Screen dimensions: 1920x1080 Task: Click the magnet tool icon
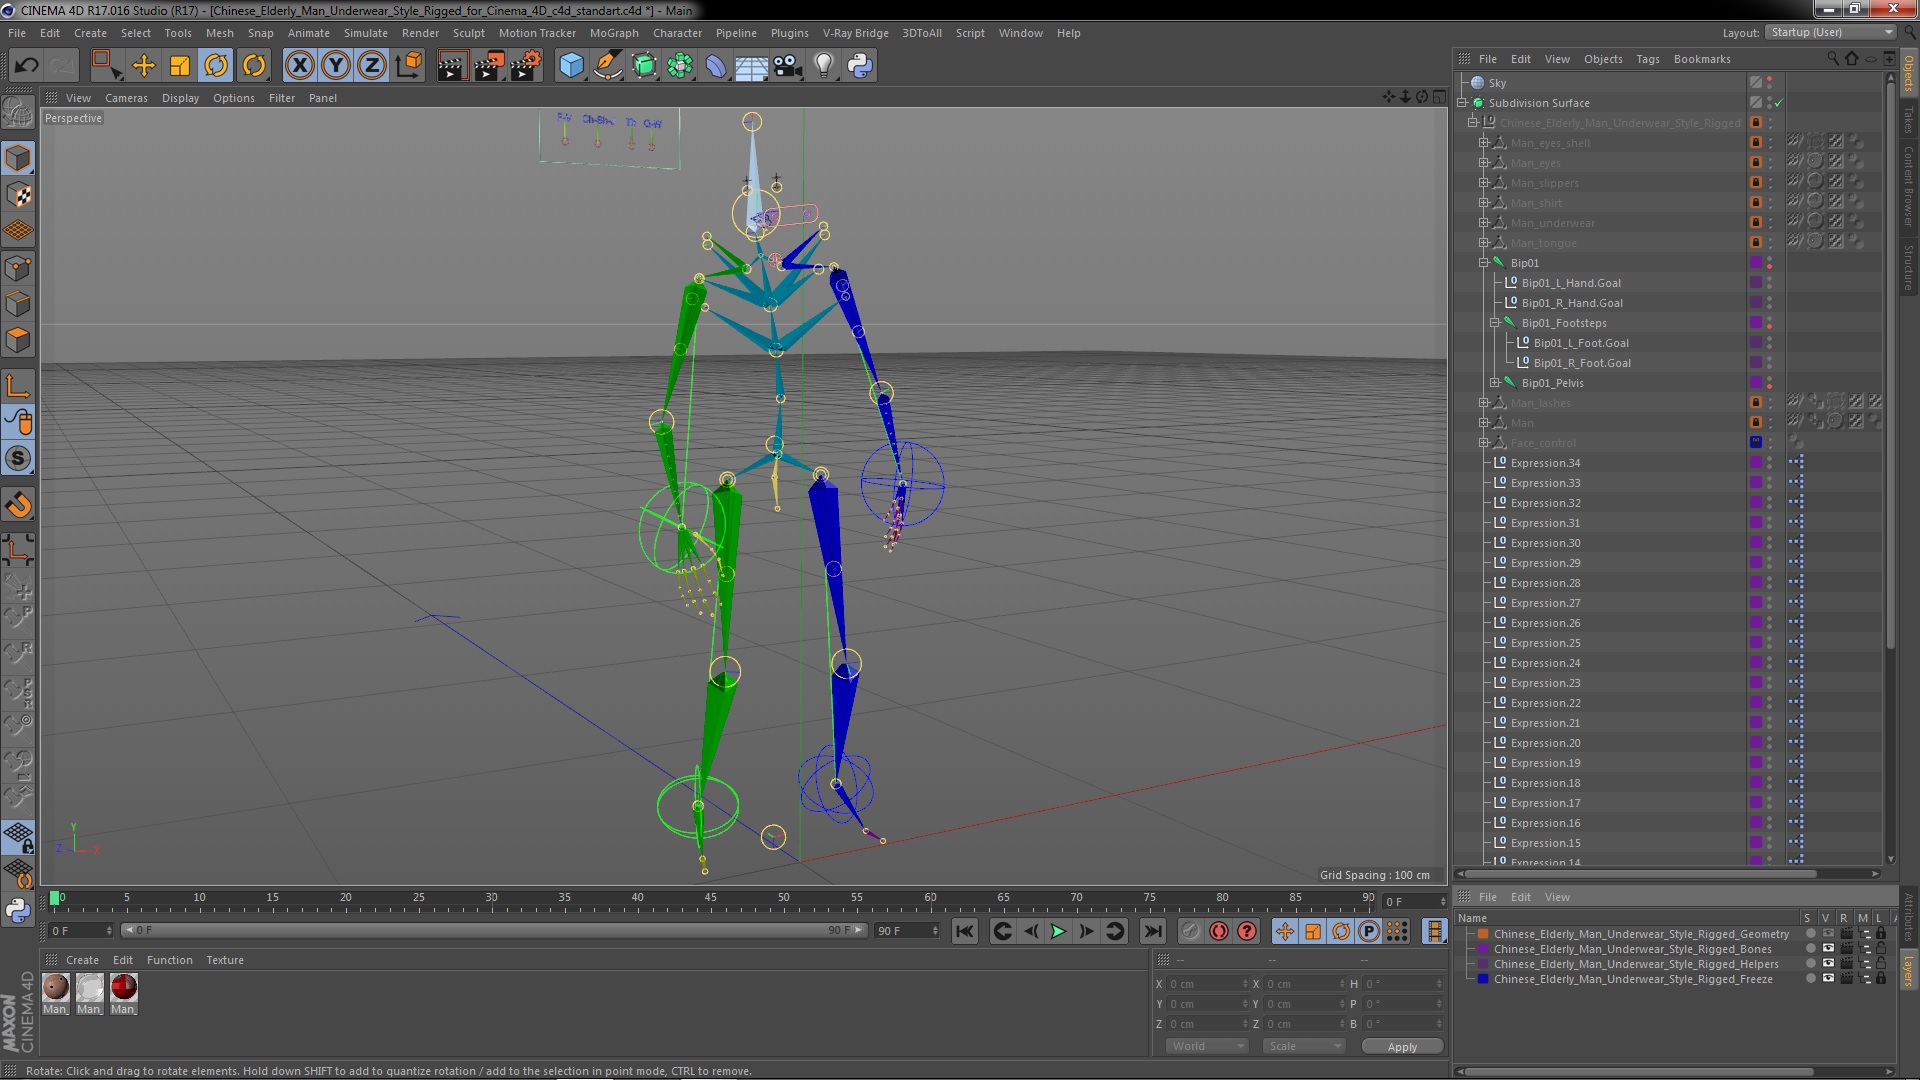(18, 505)
